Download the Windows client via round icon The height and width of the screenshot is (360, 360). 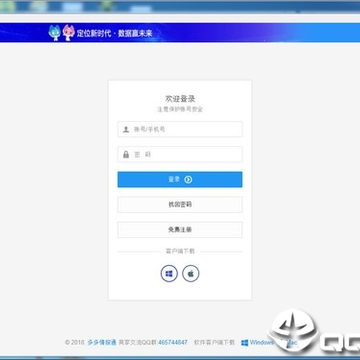tap(169, 274)
